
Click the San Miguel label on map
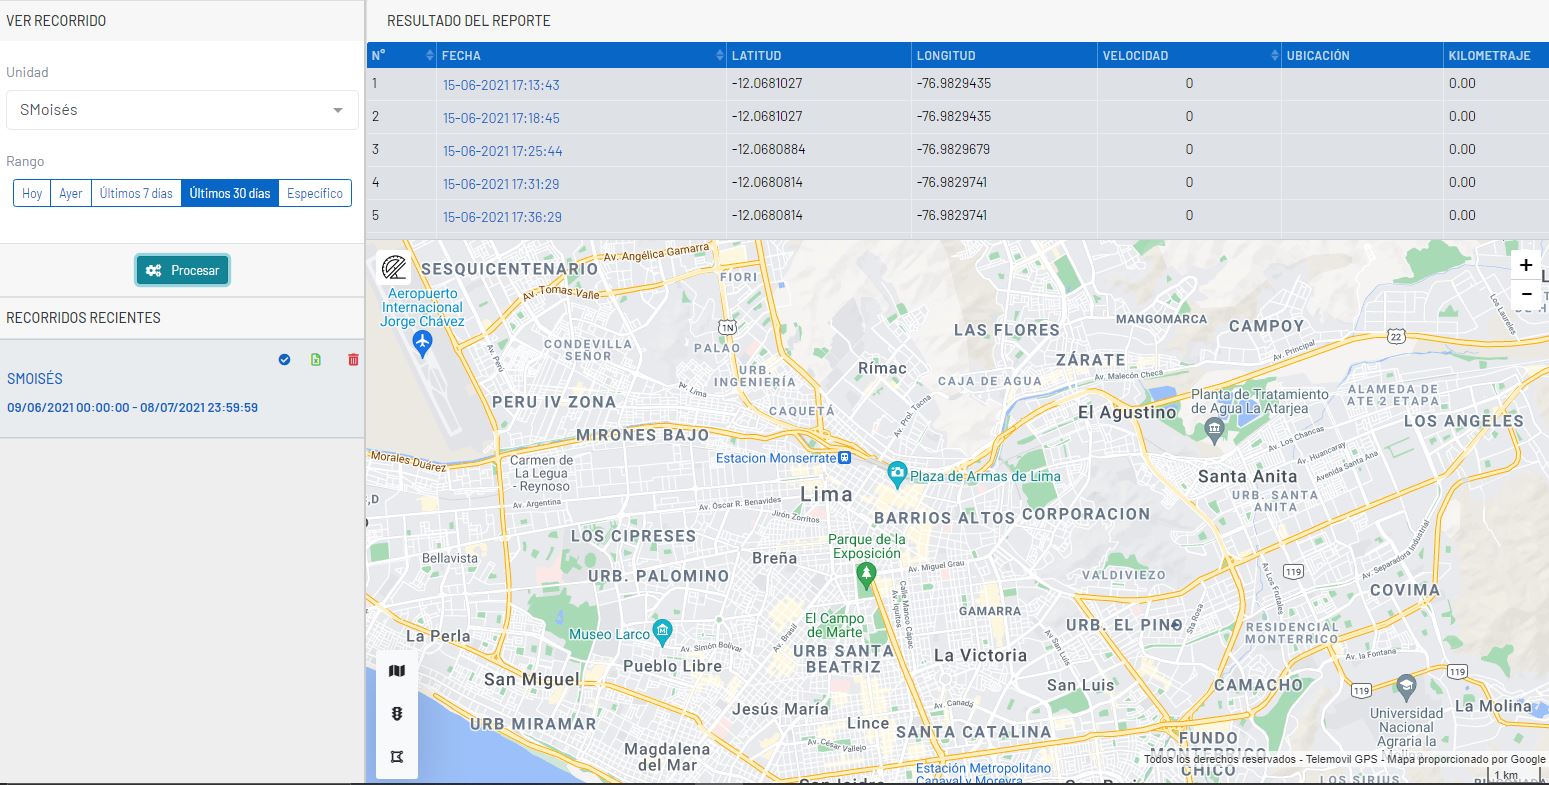tap(531, 680)
